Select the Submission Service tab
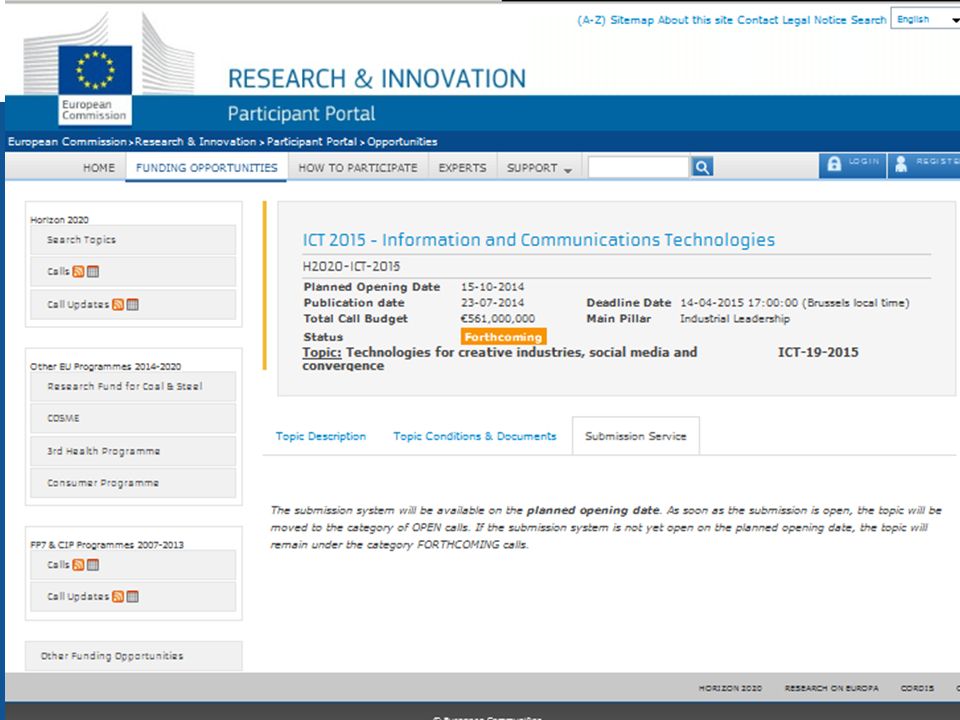Viewport: 960px width, 720px height. (x=636, y=436)
